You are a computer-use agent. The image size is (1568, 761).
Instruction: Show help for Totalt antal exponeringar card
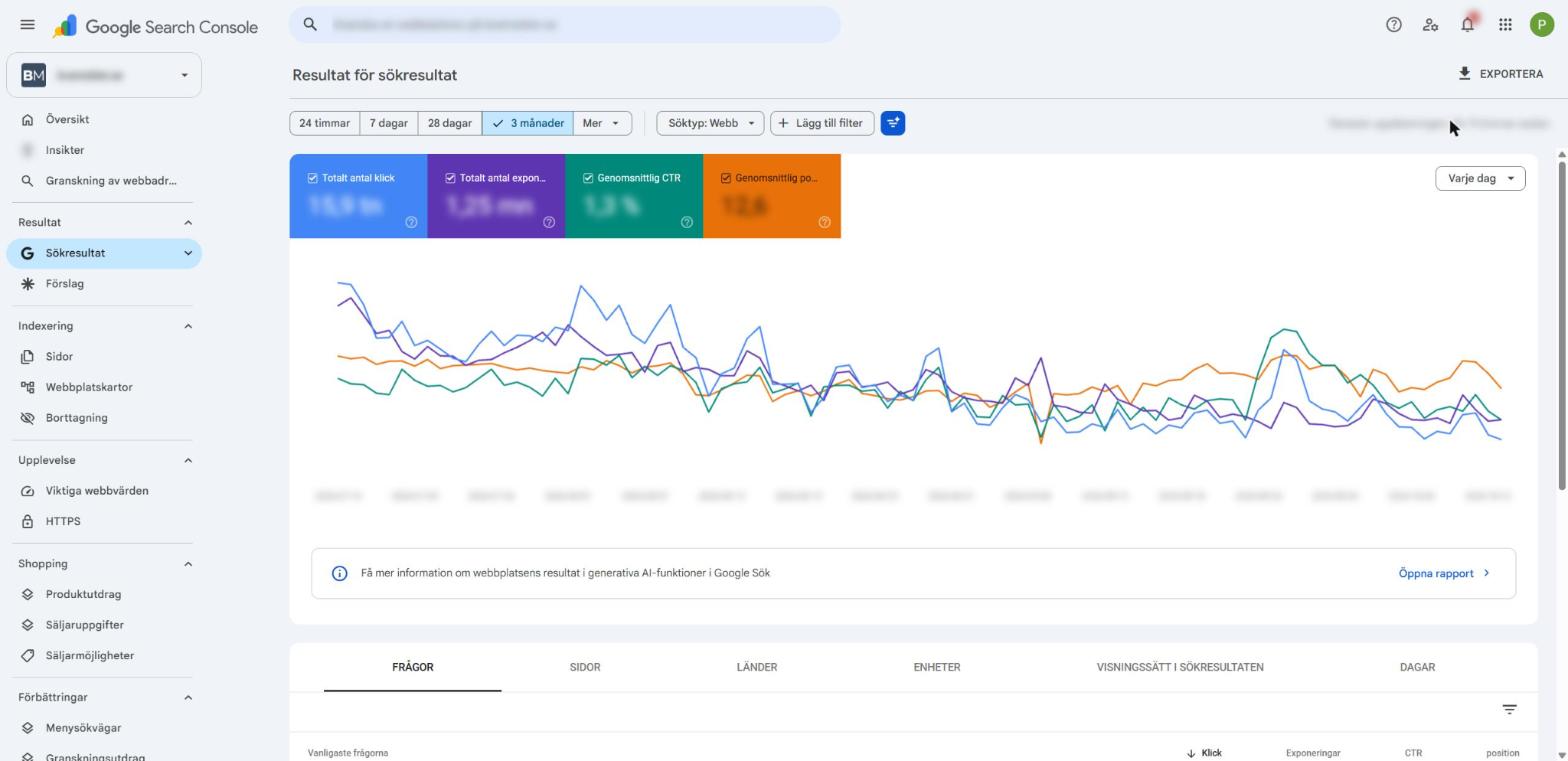click(x=548, y=222)
